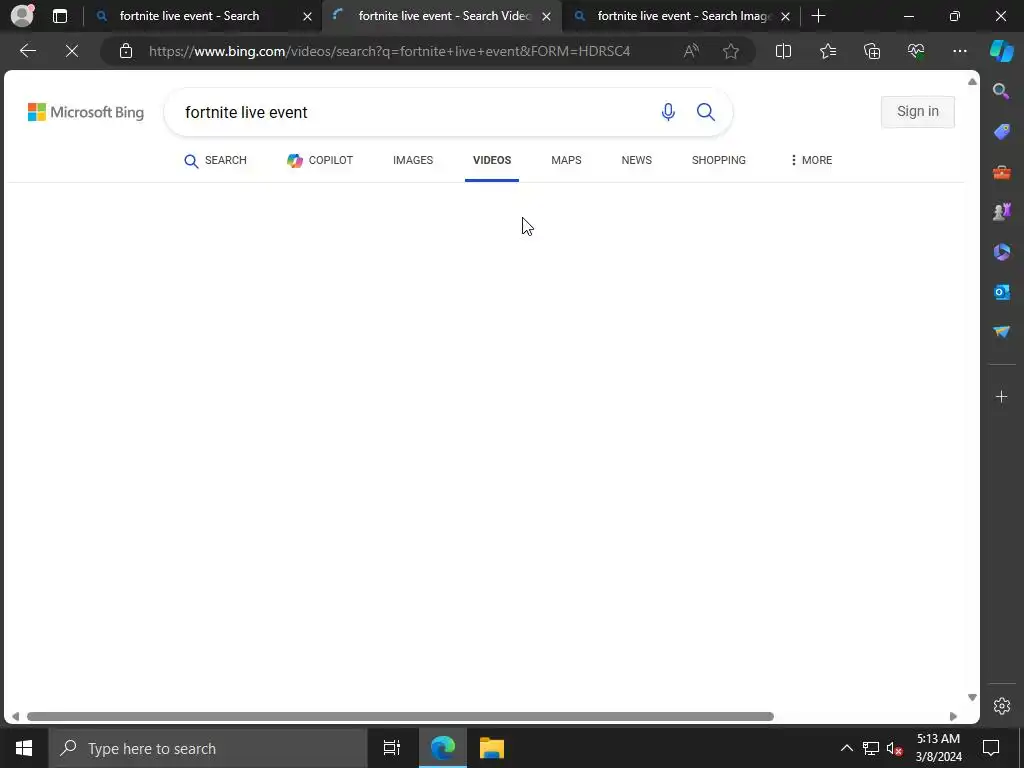Close the 'fortnite live event - Search' tab
1024x768 pixels.
307,16
